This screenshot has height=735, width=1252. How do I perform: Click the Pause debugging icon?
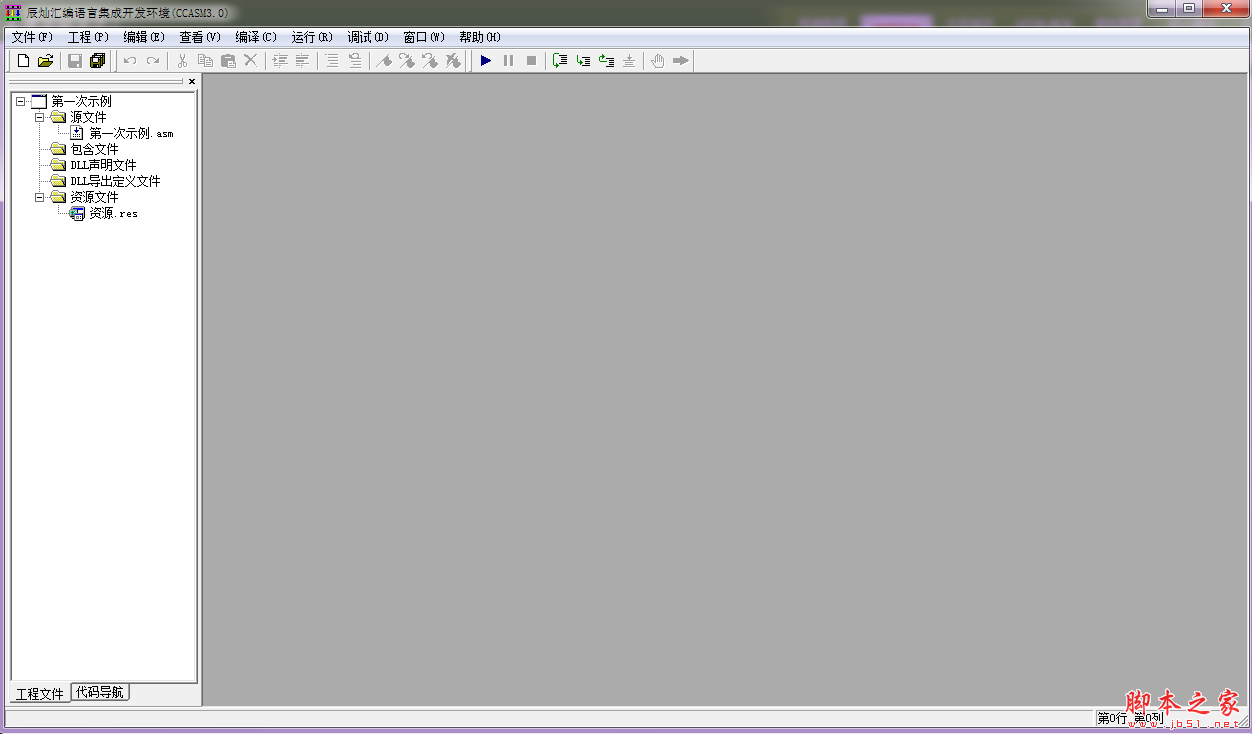508,61
